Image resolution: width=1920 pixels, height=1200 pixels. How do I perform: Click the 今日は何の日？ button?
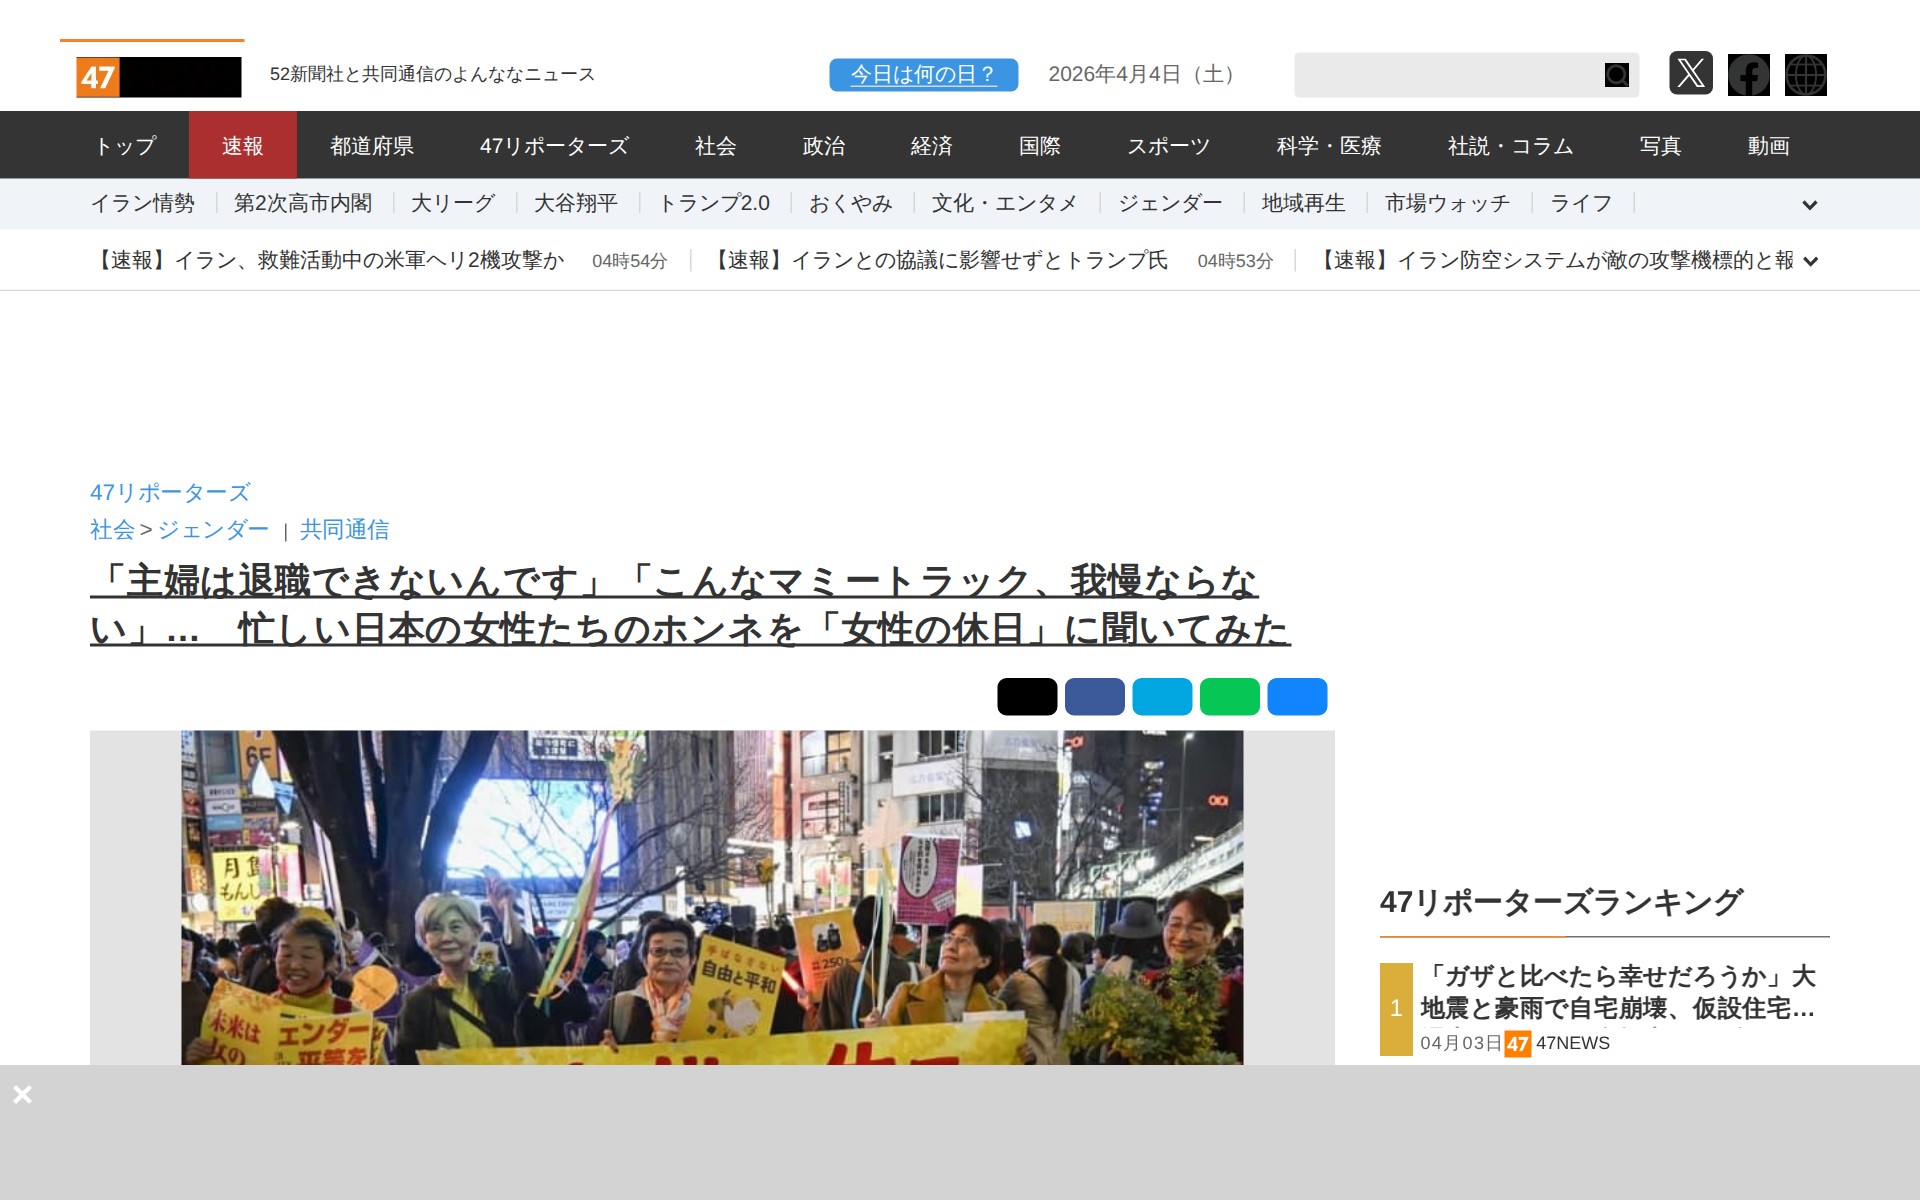click(923, 75)
